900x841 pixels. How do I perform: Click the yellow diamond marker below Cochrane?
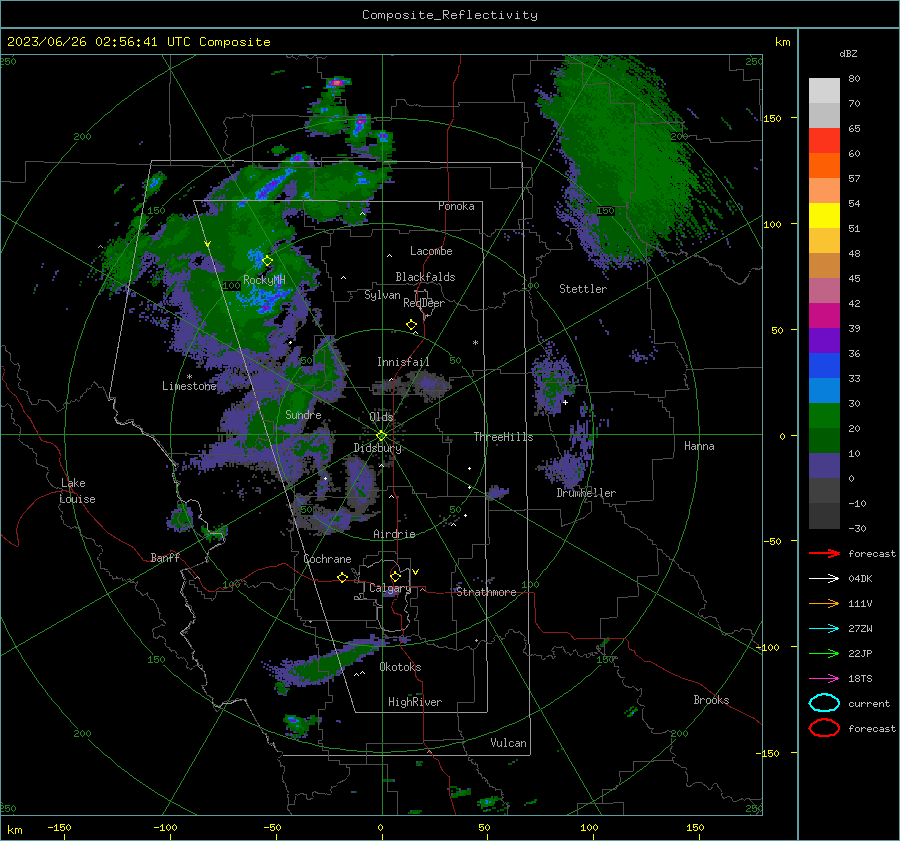coord(343,577)
